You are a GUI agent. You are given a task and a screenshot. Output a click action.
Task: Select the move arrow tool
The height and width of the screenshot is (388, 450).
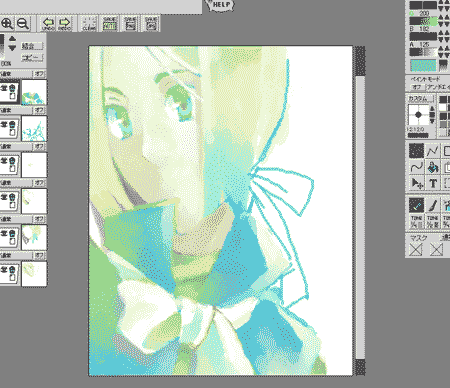416,183
